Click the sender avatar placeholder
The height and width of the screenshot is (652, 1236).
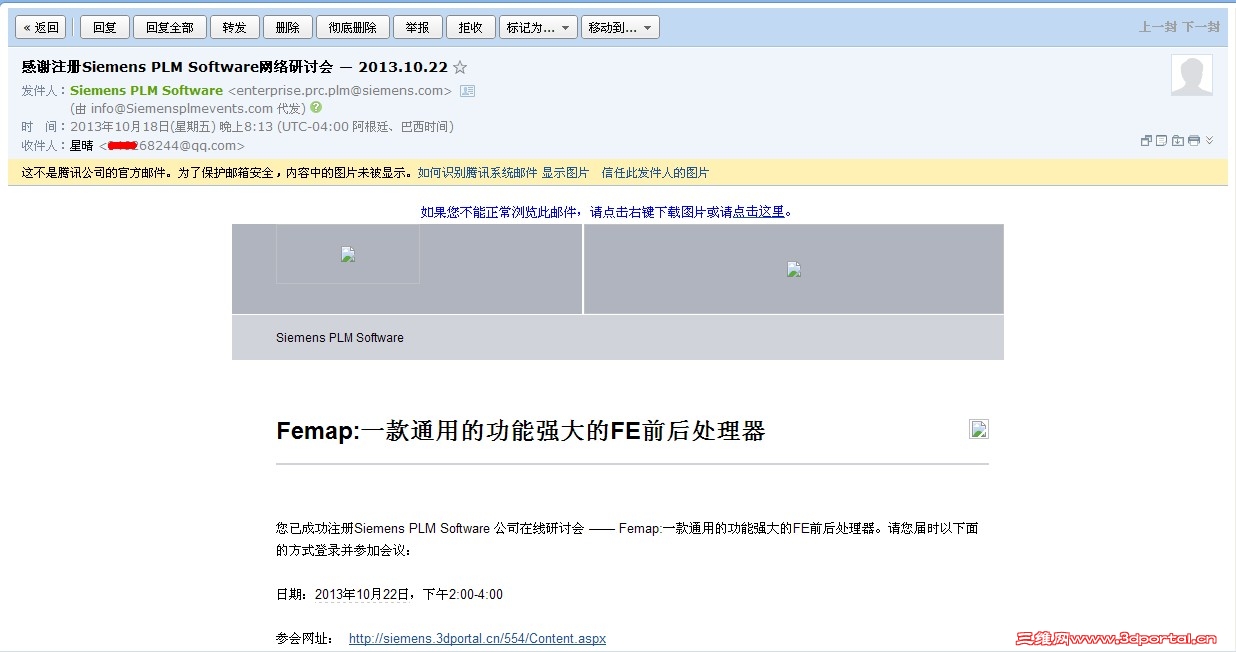pyautogui.click(x=1192, y=76)
